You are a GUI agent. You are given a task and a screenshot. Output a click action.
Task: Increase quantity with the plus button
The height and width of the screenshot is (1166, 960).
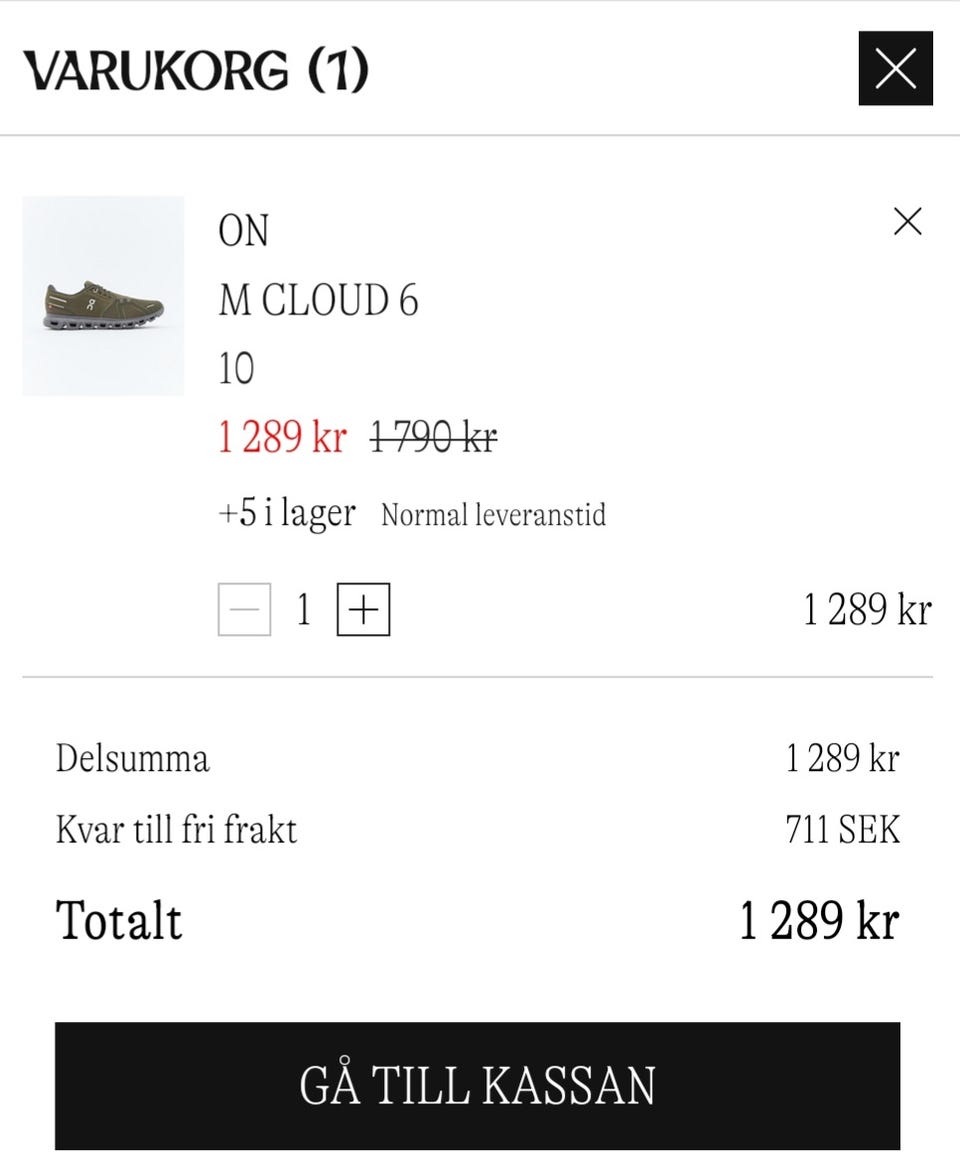click(x=363, y=610)
